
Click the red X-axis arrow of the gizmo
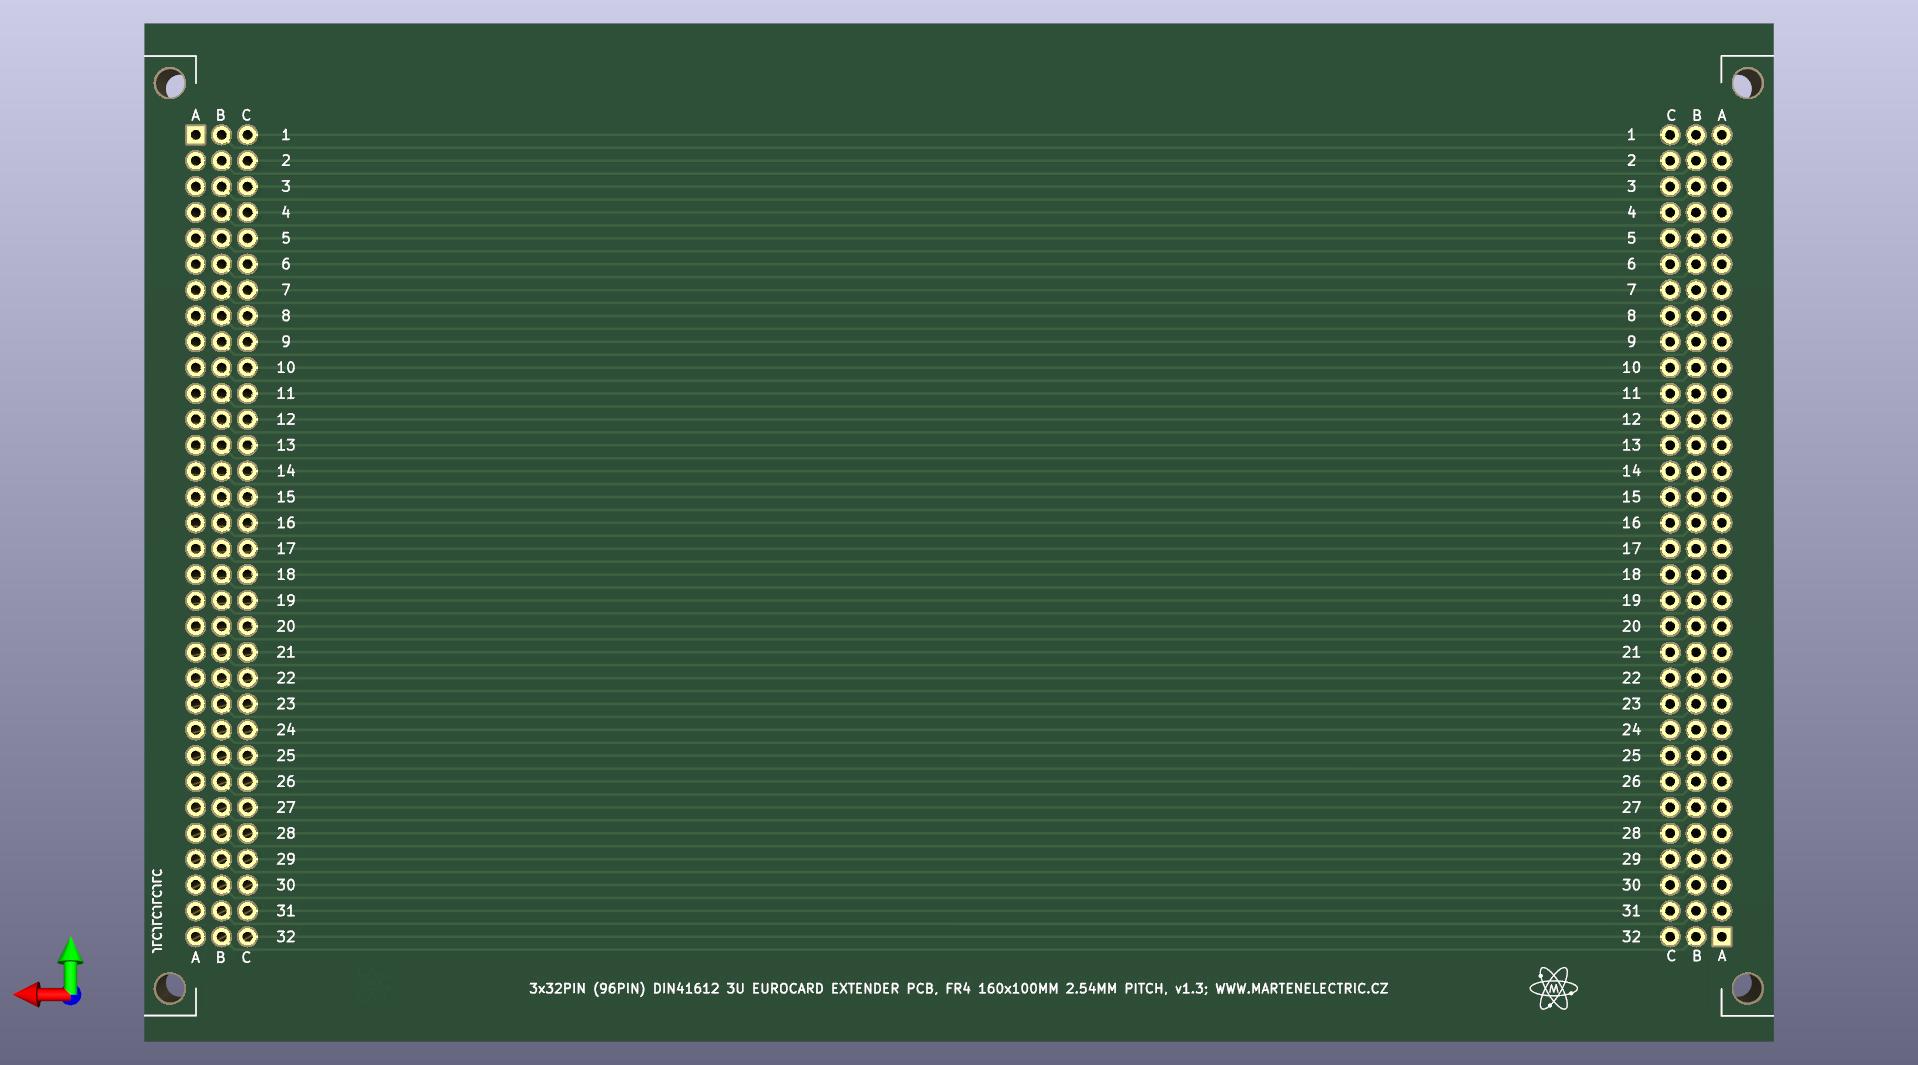click(30, 994)
